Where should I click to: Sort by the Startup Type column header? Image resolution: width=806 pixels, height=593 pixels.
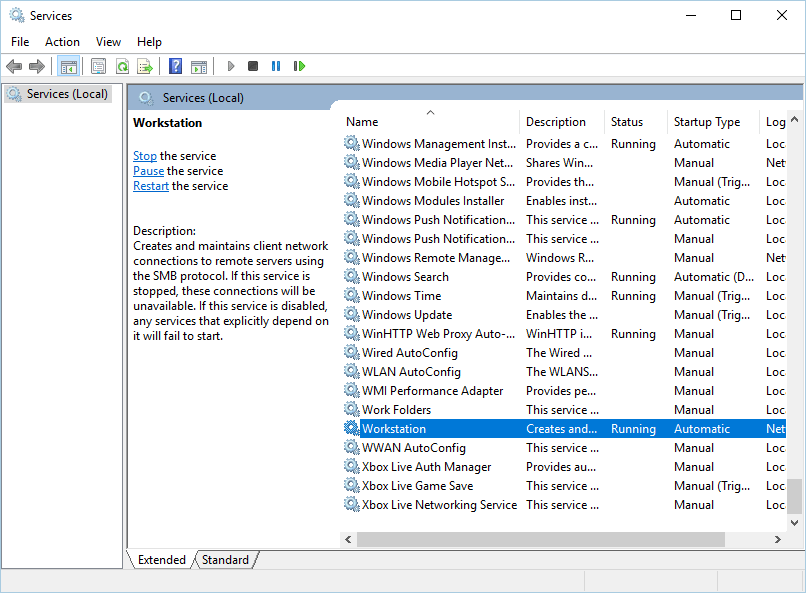point(713,122)
